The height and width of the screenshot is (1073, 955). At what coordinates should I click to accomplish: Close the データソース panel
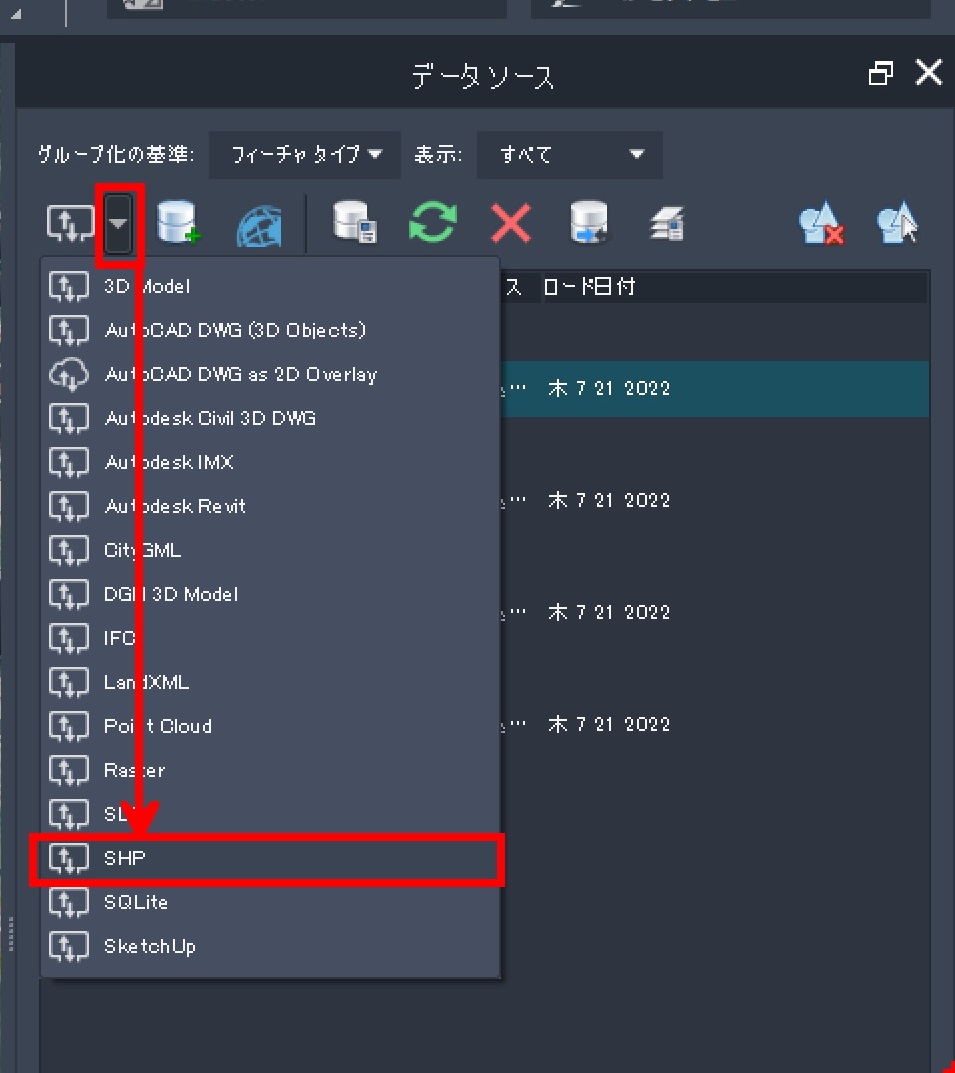point(928,72)
